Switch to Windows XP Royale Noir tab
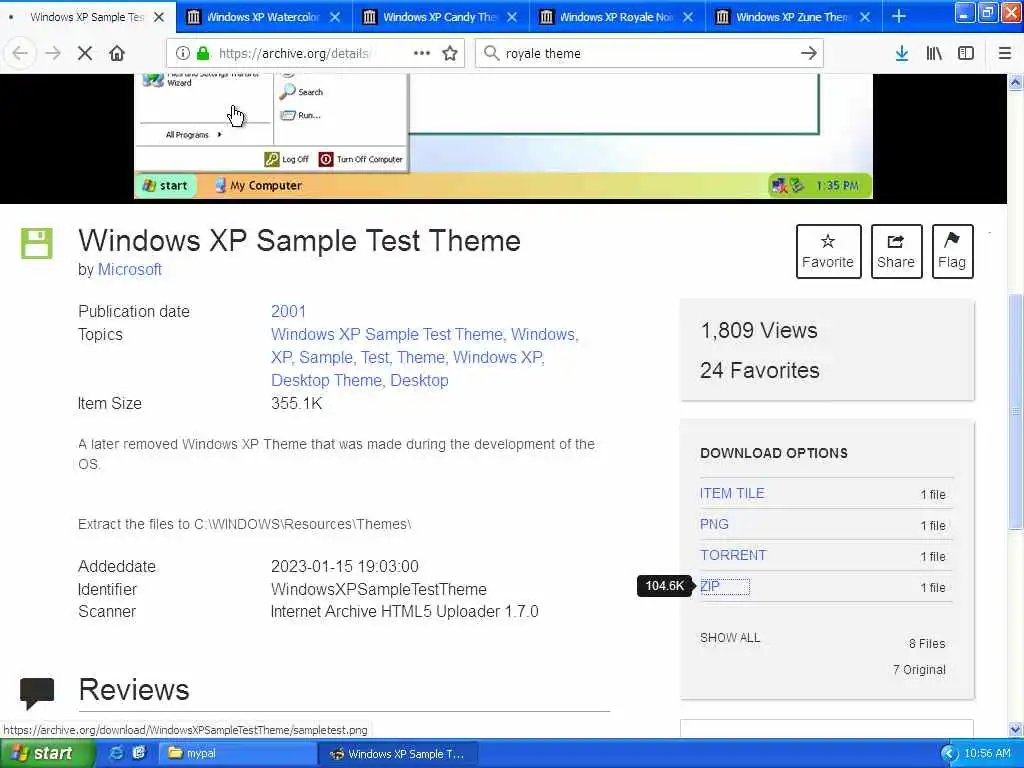The width and height of the screenshot is (1024, 768). click(x=617, y=17)
